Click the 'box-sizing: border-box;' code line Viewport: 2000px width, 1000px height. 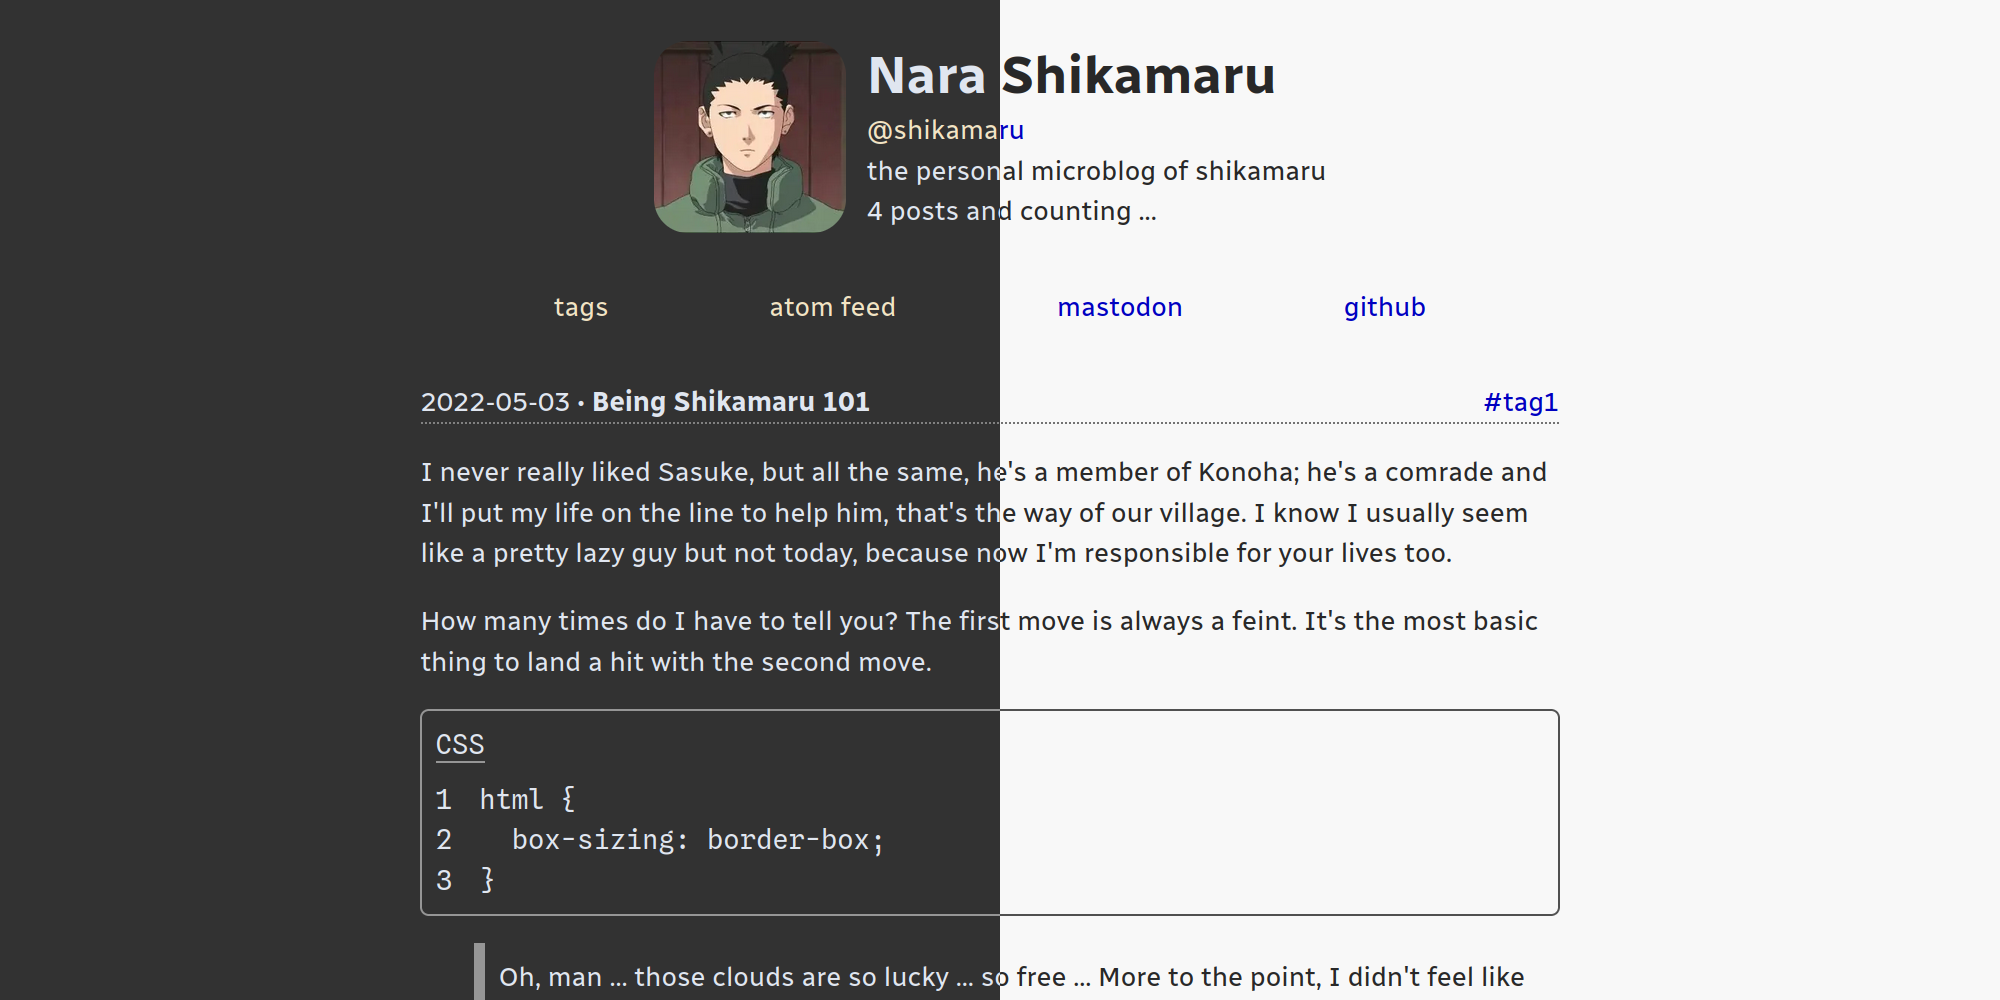(x=697, y=840)
